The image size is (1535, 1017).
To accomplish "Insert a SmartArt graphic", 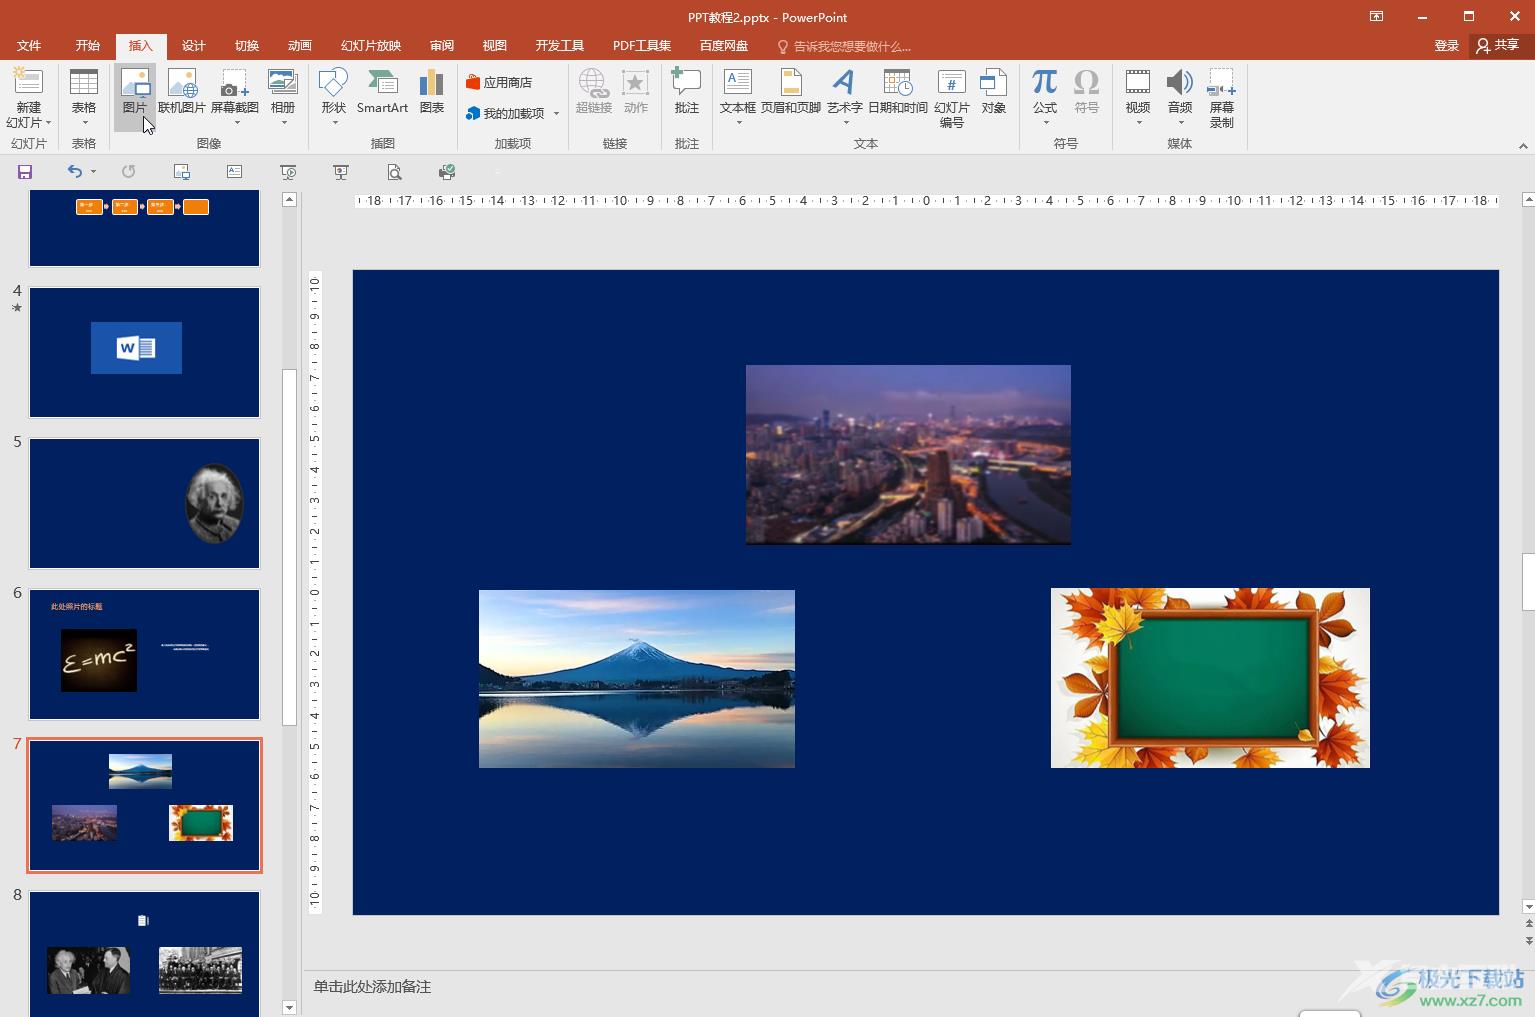I will click(382, 90).
